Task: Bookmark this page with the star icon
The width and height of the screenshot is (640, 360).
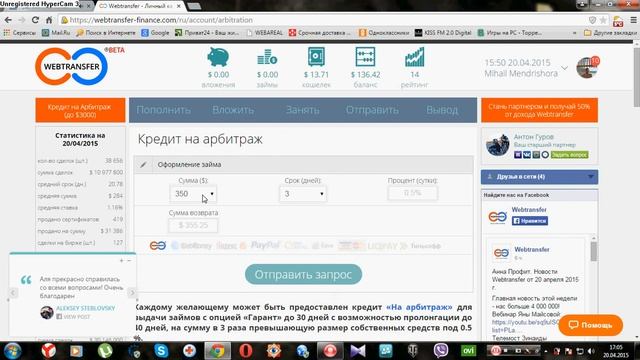Action: 603,20
